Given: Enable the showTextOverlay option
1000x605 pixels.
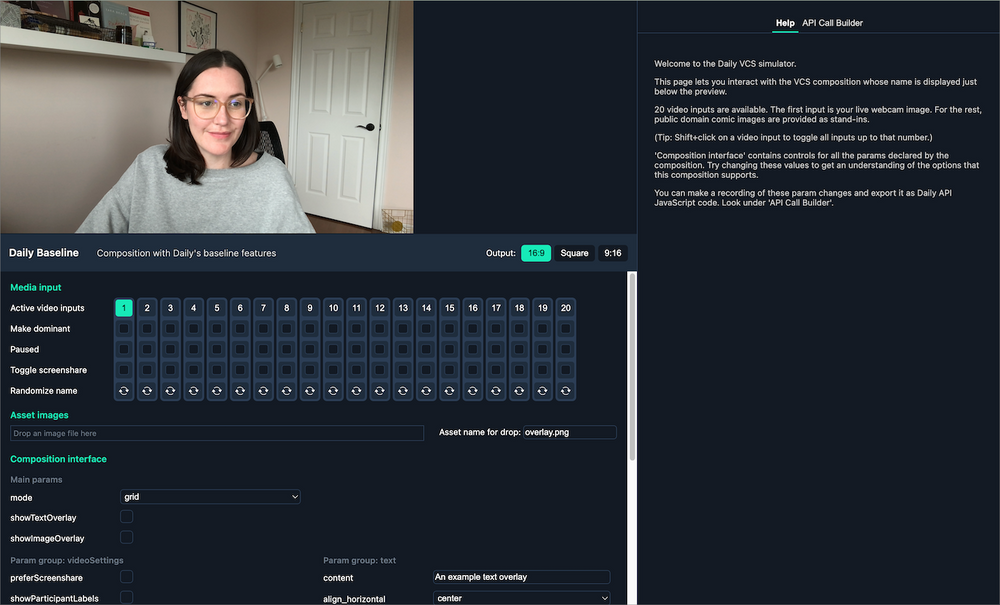Looking at the screenshot, I should point(126,517).
